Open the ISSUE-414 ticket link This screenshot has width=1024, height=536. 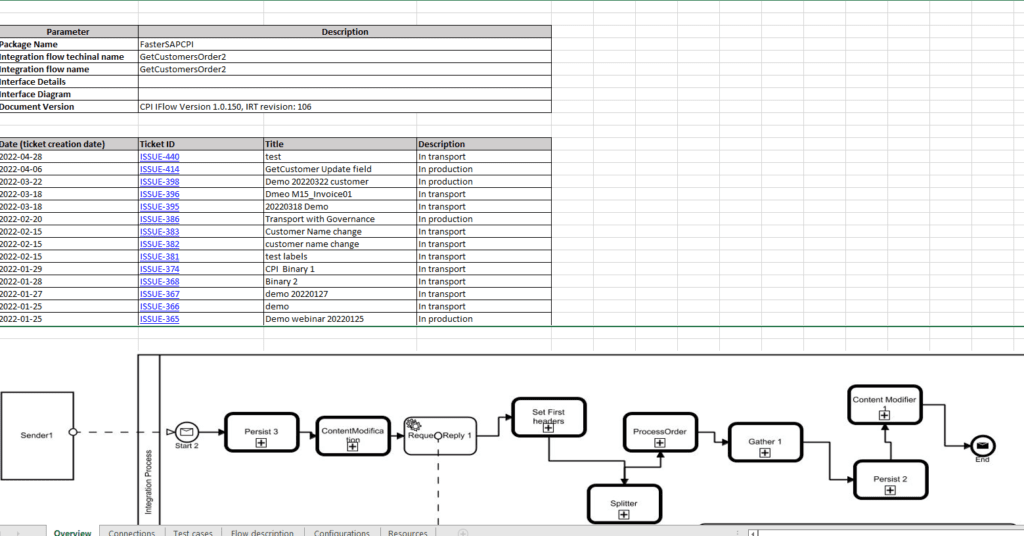coord(159,169)
